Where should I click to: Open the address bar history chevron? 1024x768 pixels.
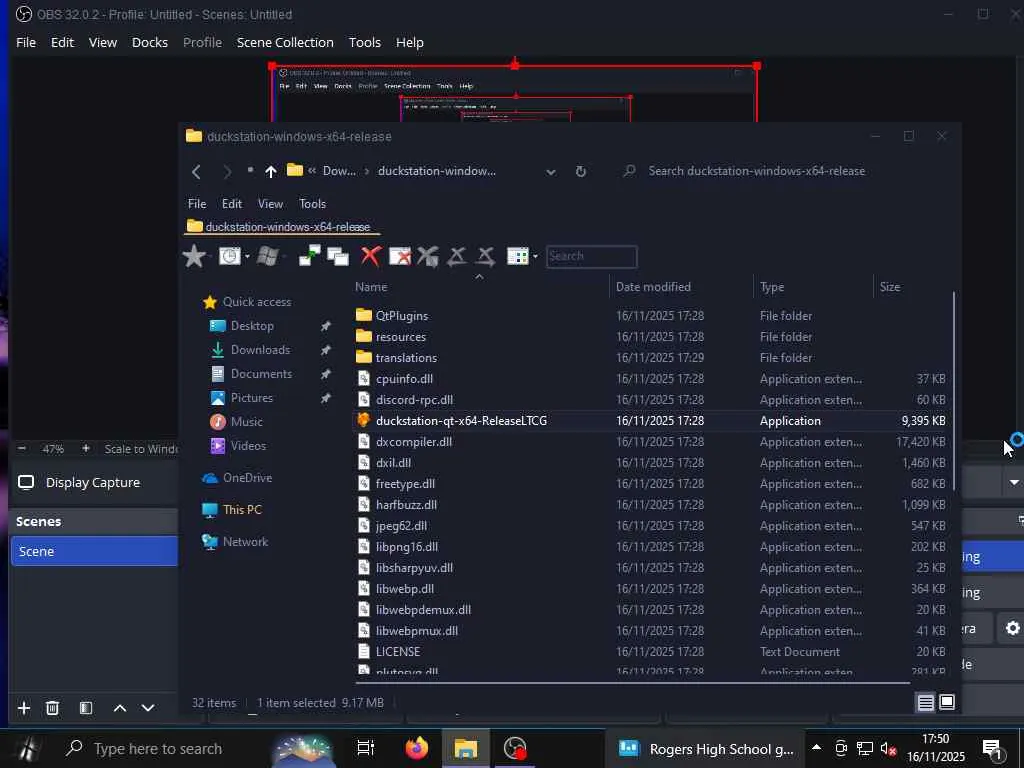point(551,172)
